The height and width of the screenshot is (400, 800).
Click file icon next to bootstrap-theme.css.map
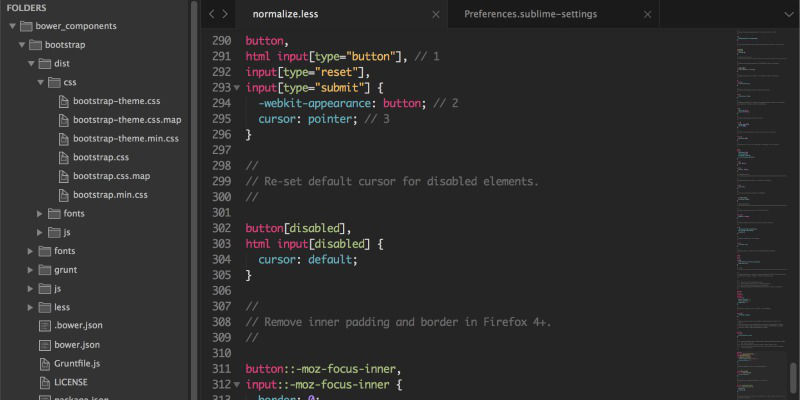[x=63, y=120]
